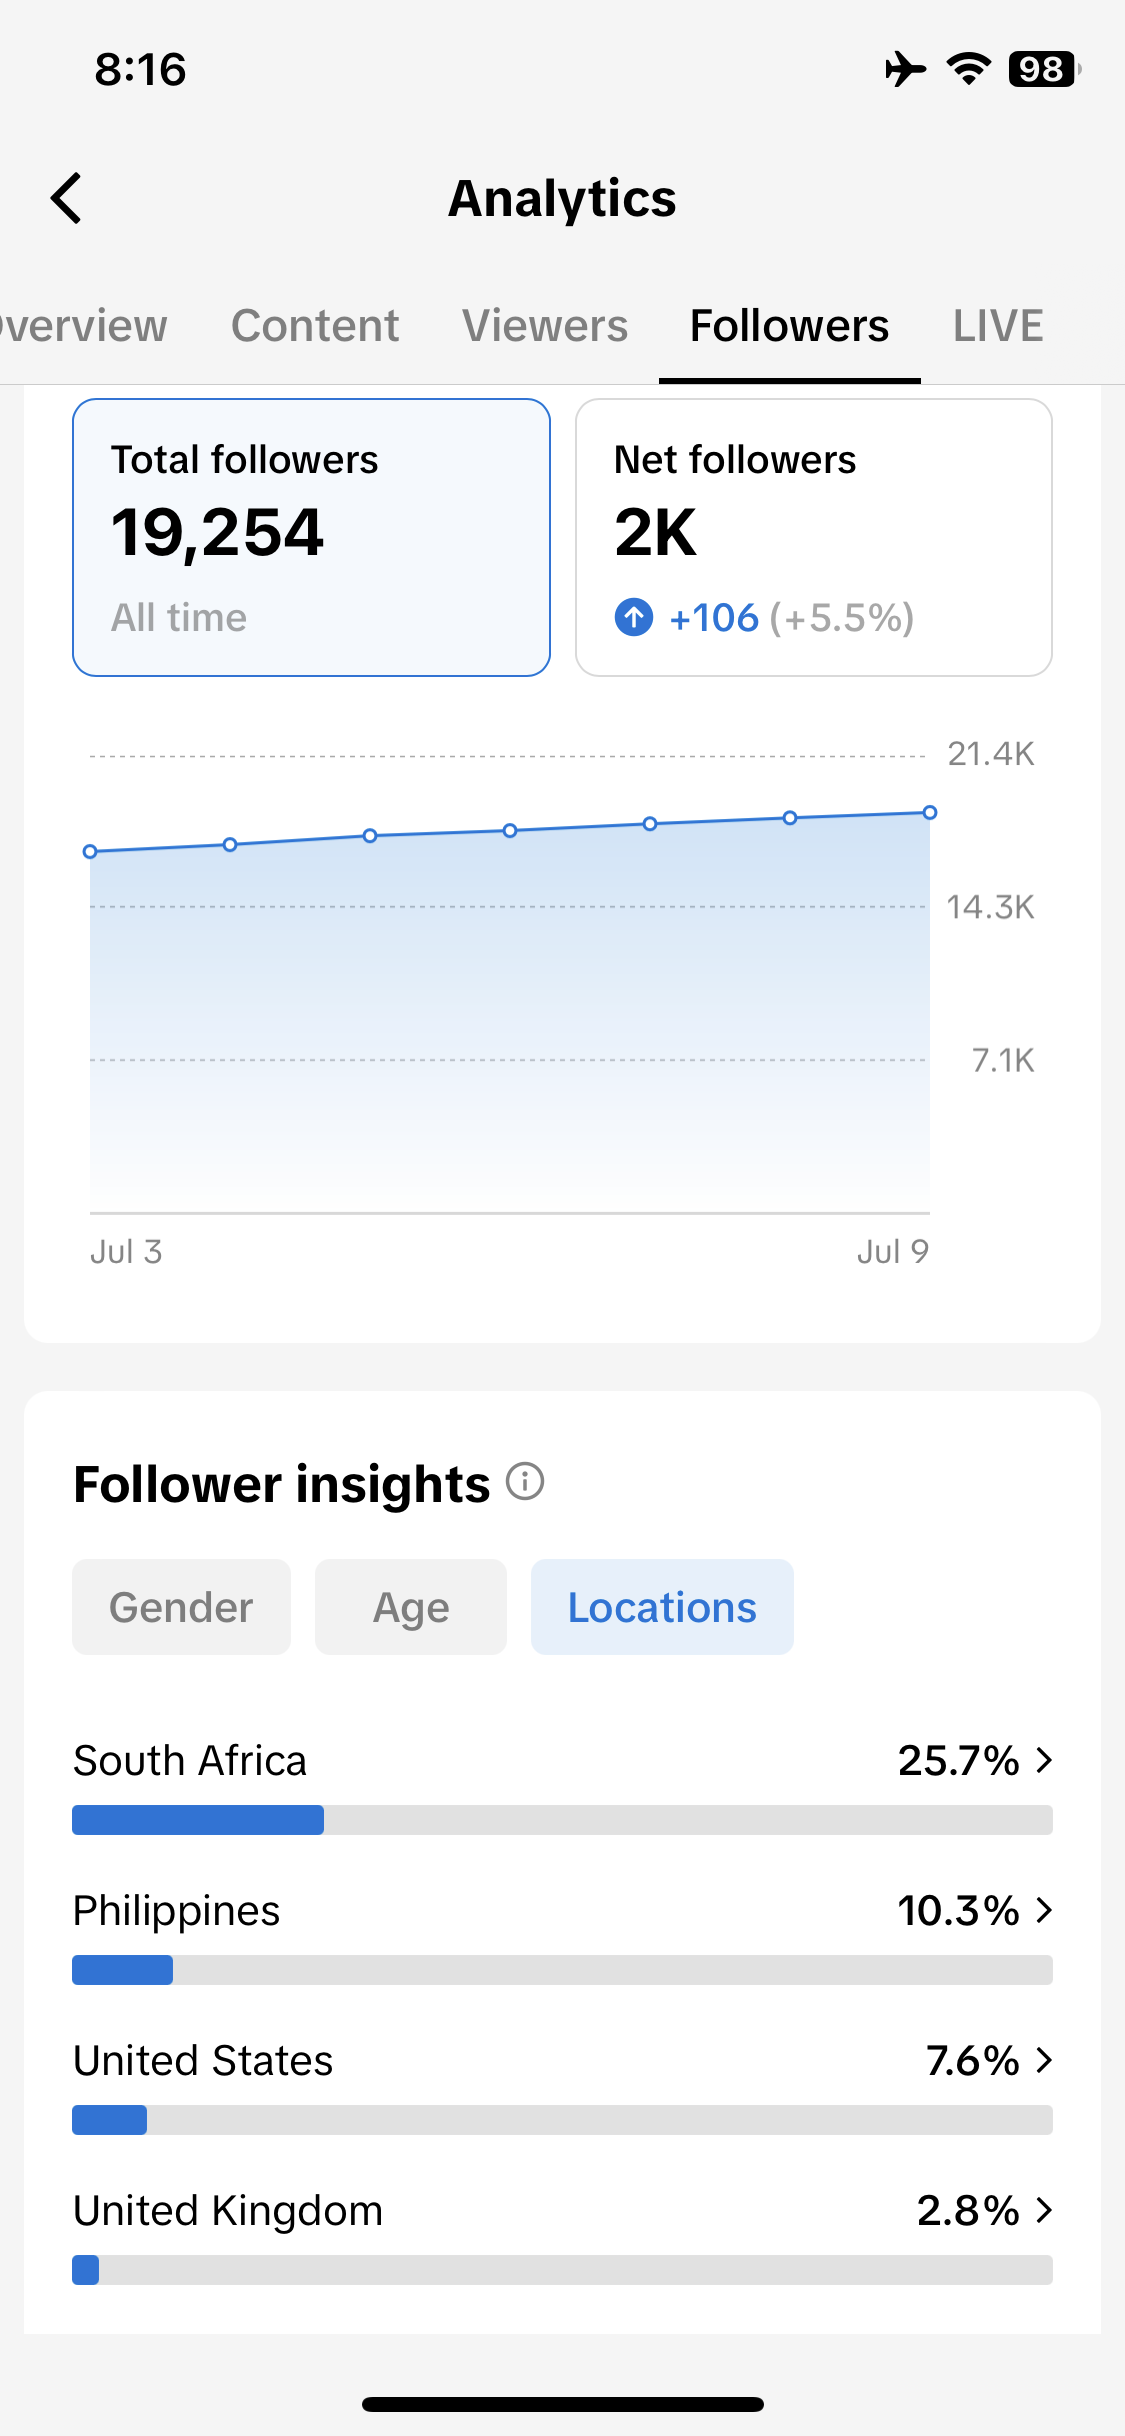Tap the back arrow icon
This screenshot has height=2436, width=1125.
pos(66,198)
